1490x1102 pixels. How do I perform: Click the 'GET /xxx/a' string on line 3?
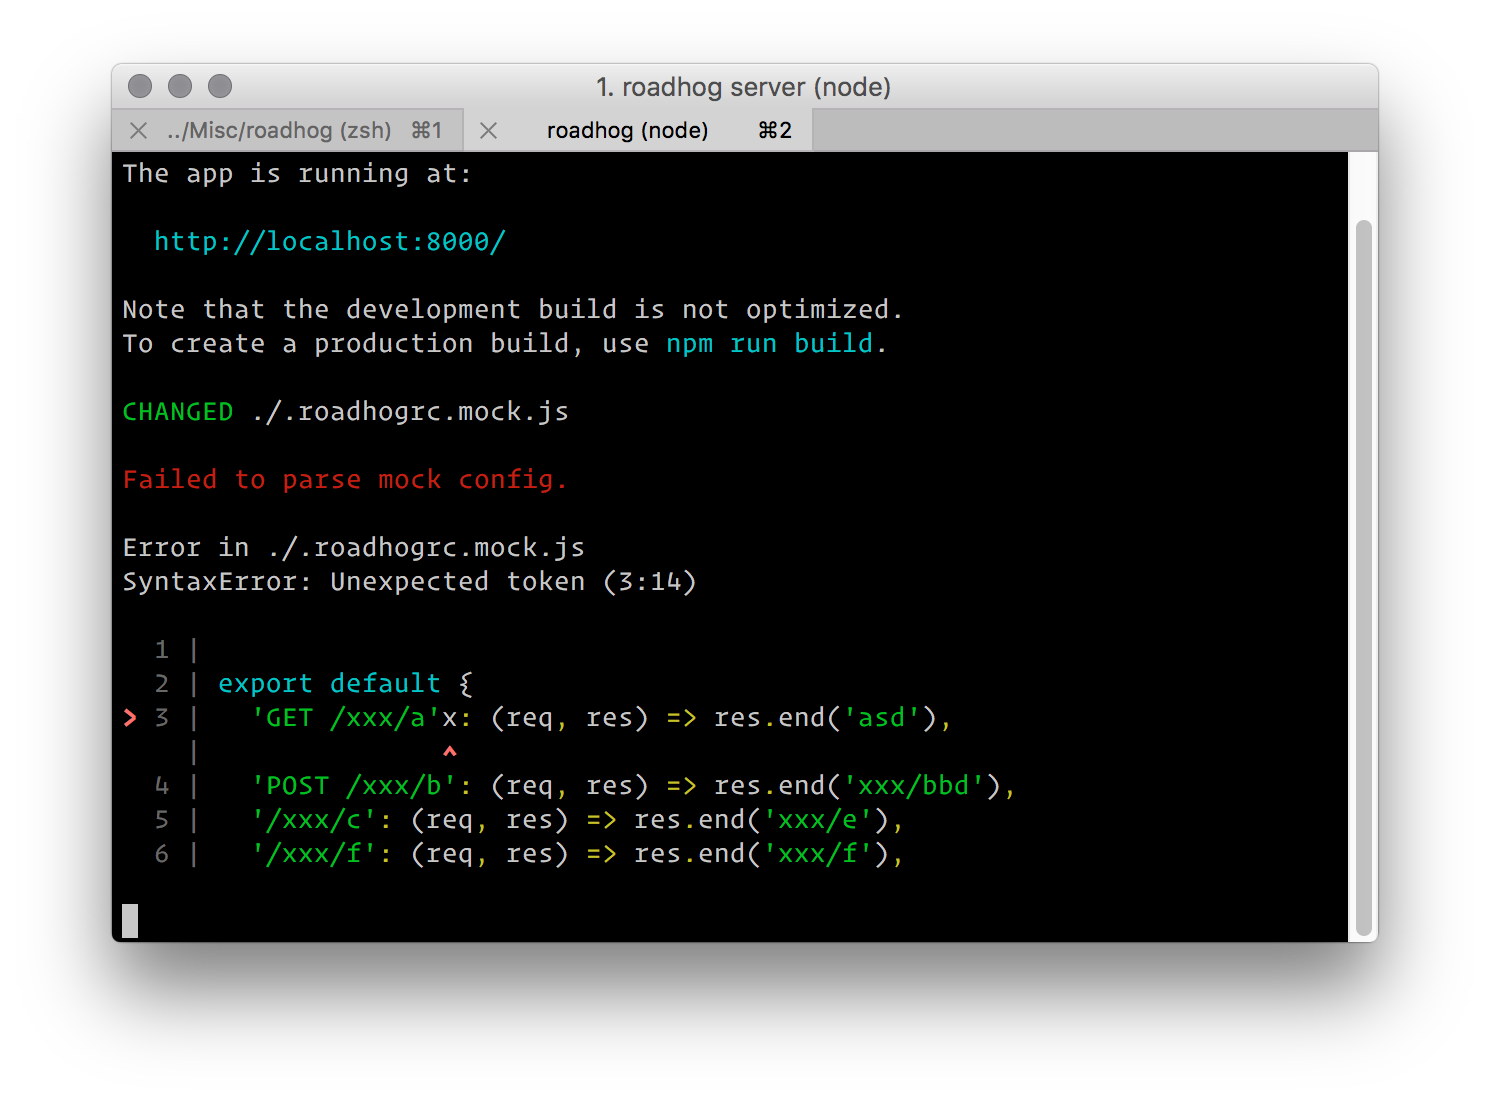coord(346,717)
